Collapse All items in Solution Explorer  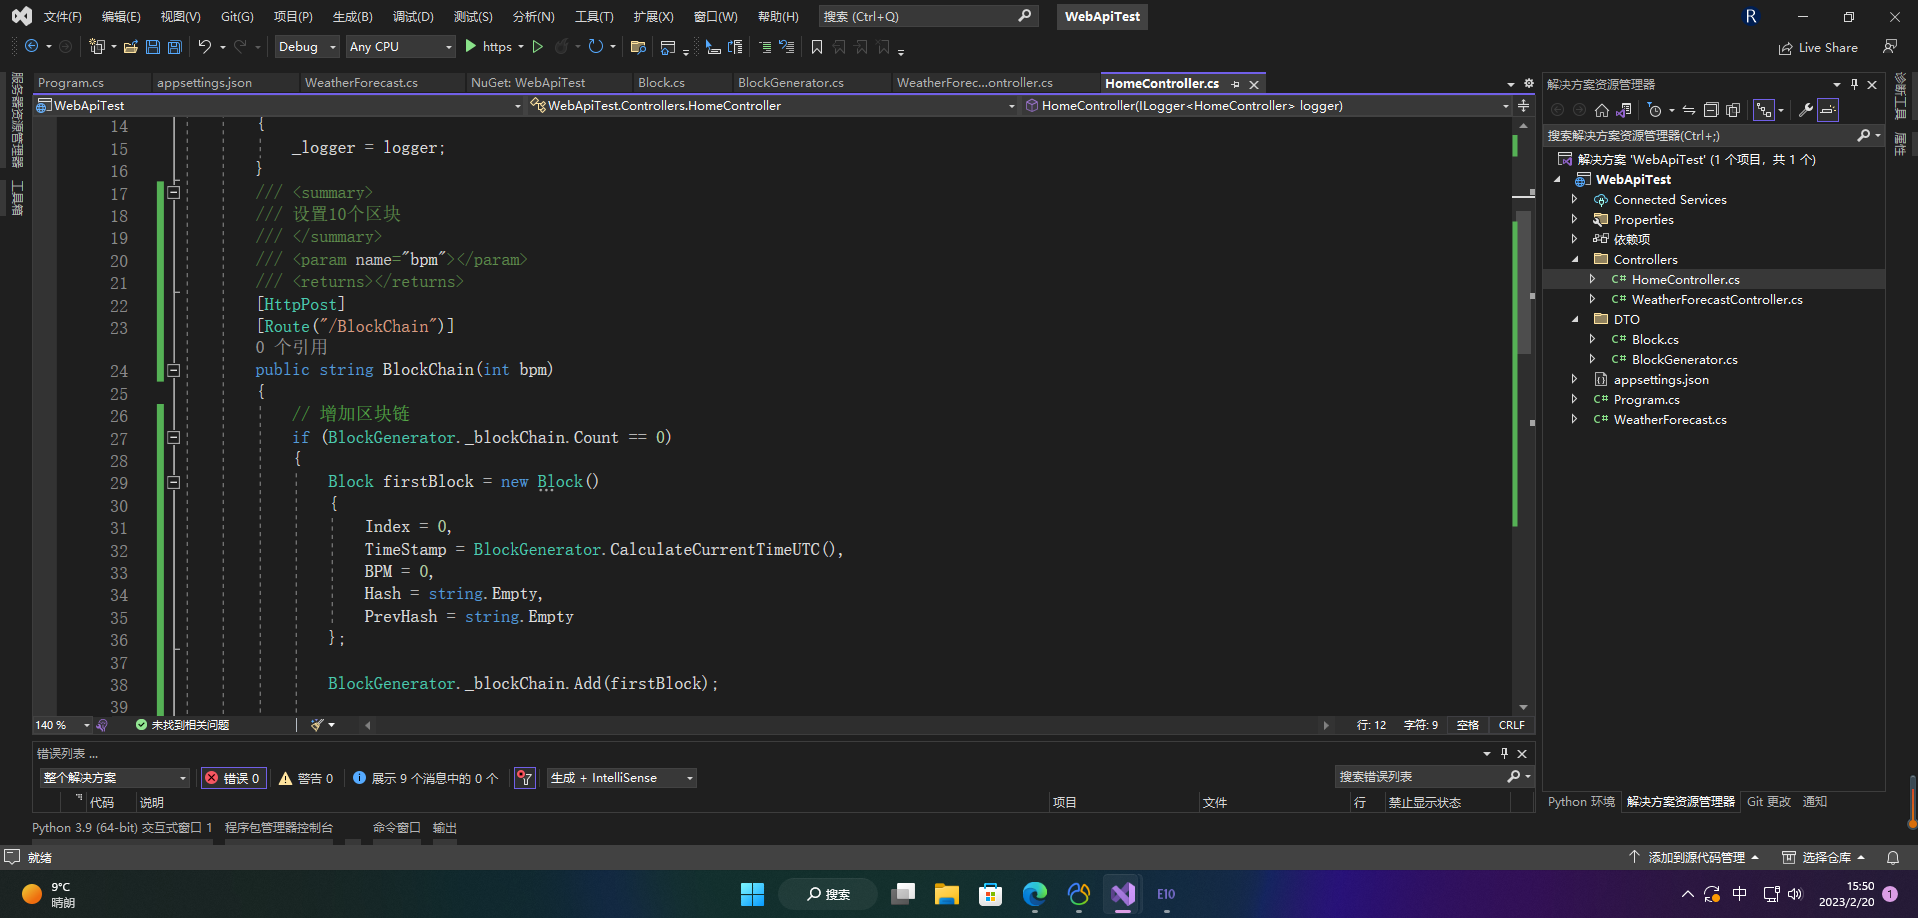pyautogui.click(x=1711, y=110)
